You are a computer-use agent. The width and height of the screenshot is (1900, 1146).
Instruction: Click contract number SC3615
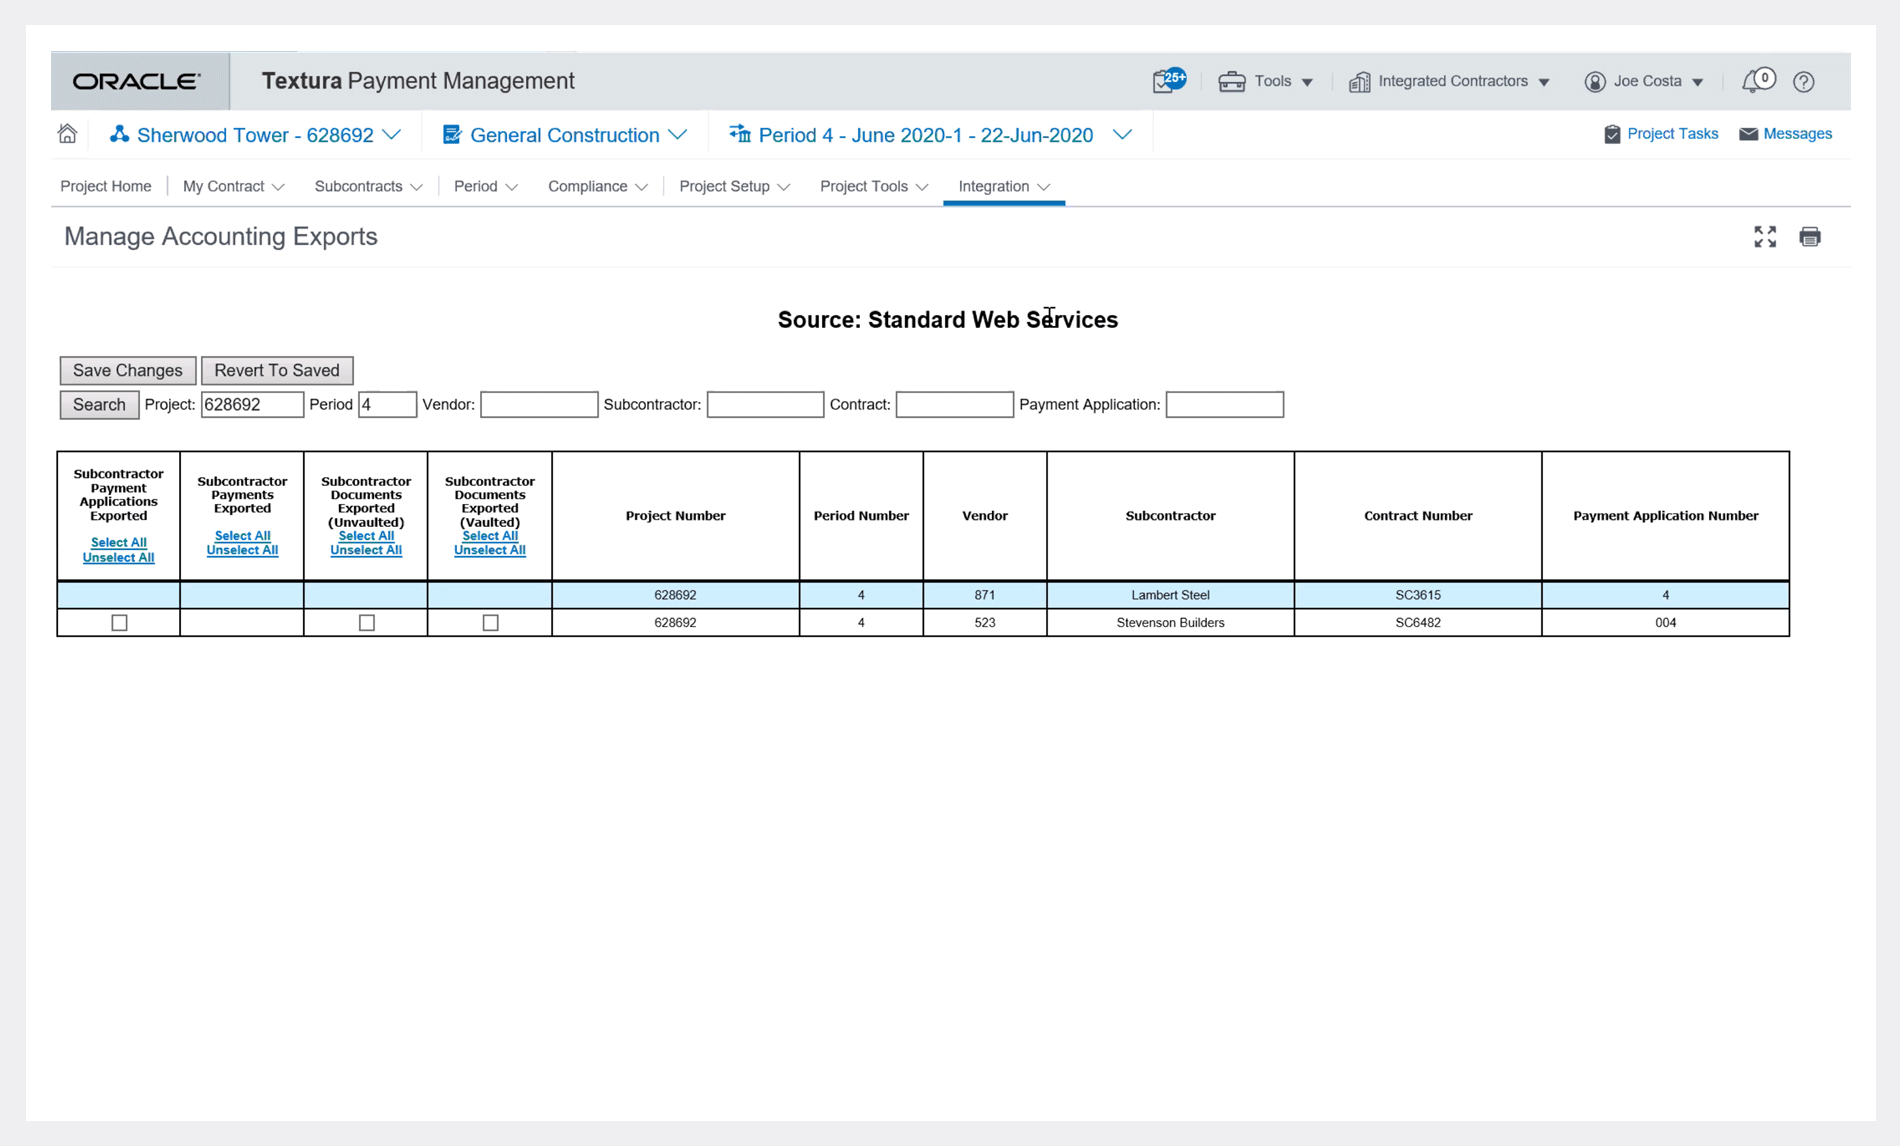pyautogui.click(x=1418, y=595)
